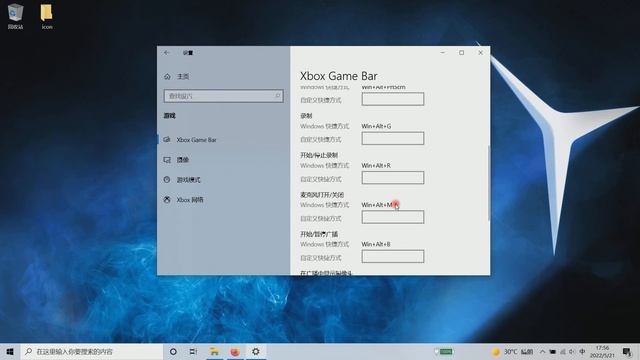This screenshot has height=360, width=640.
Task: Go back with the Settings back arrow
Action: pos(167,53)
